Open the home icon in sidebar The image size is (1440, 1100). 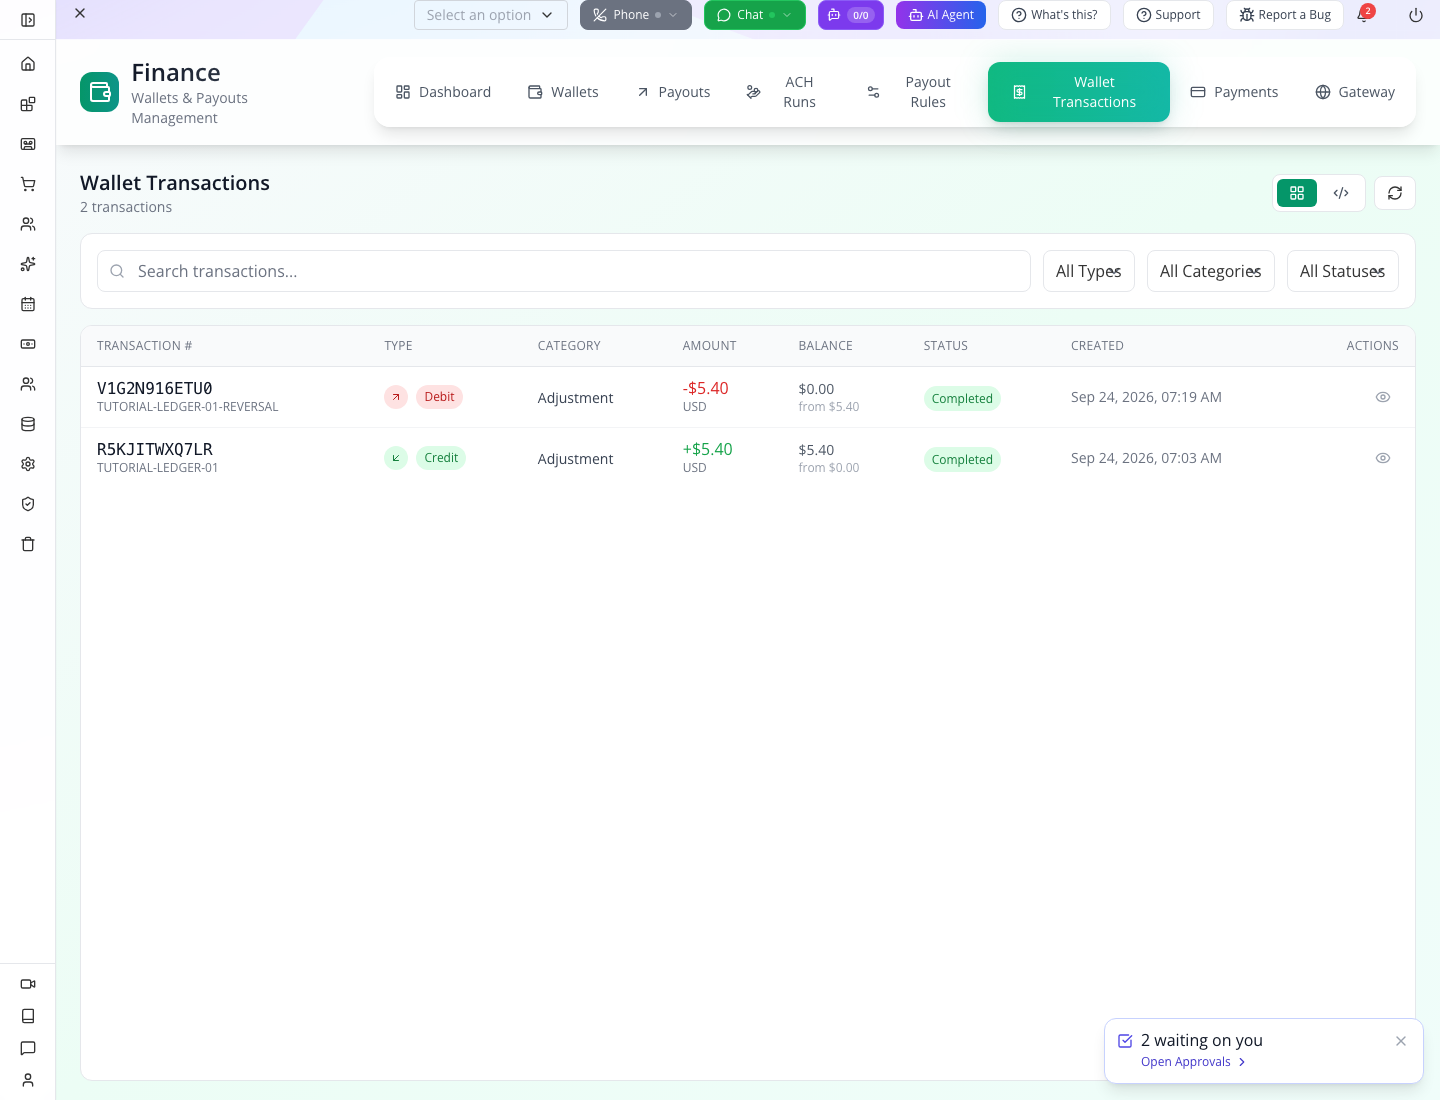pos(28,64)
